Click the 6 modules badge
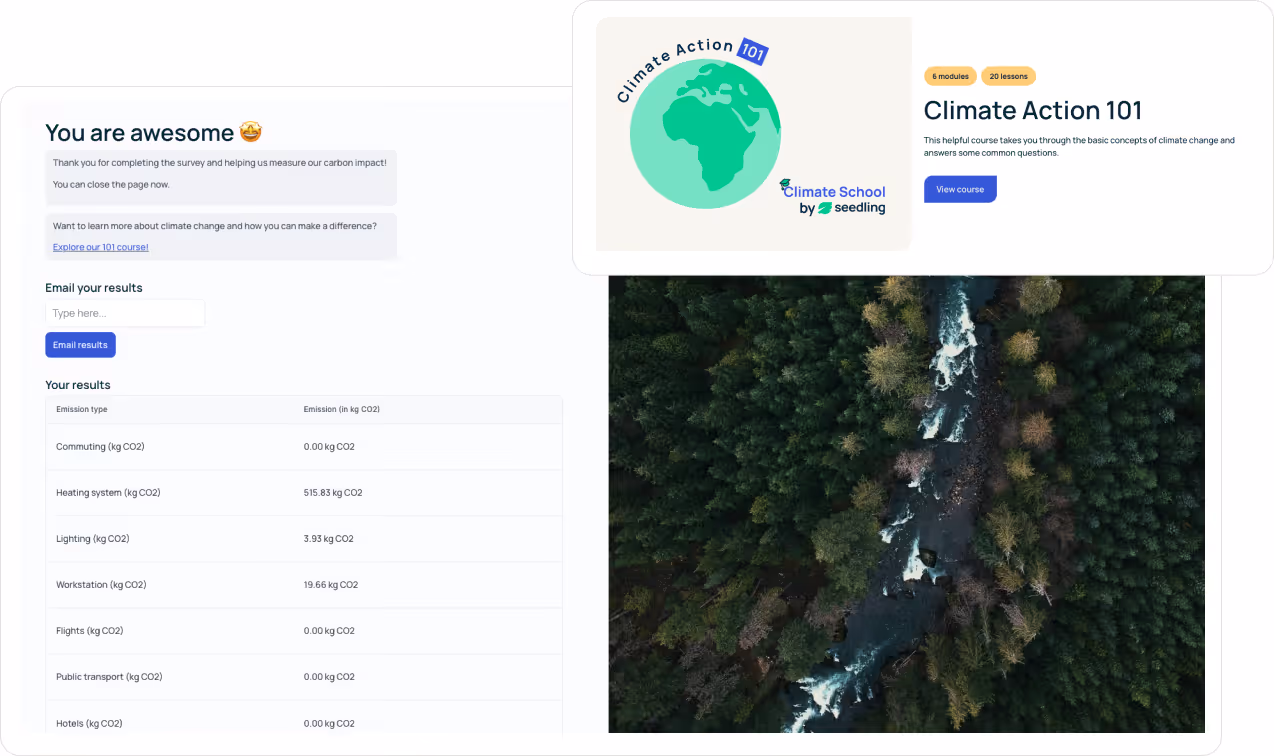1274x756 pixels. [950, 76]
